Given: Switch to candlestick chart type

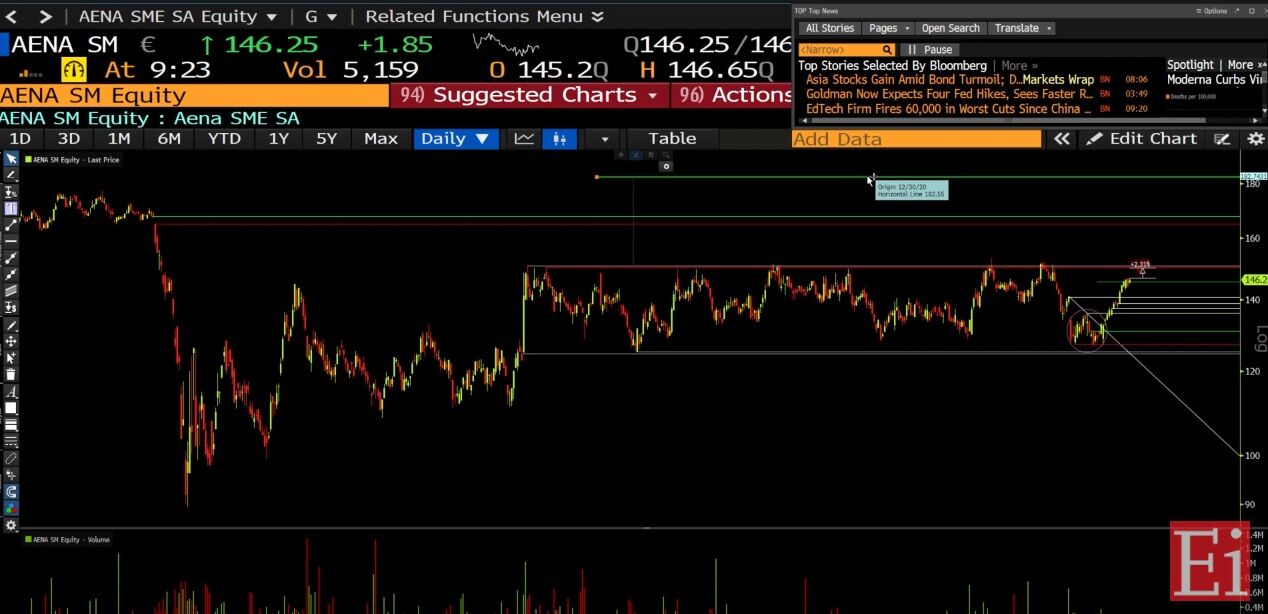Looking at the screenshot, I should [x=560, y=139].
